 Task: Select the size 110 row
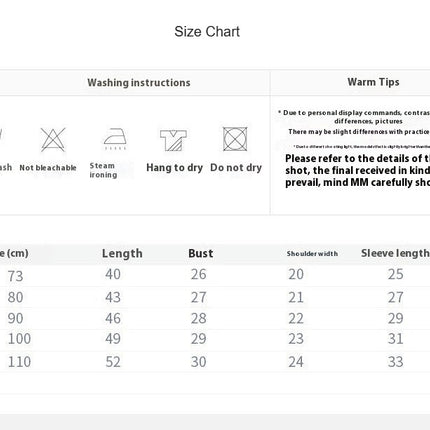pyautogui.click(x=215, y=362)
